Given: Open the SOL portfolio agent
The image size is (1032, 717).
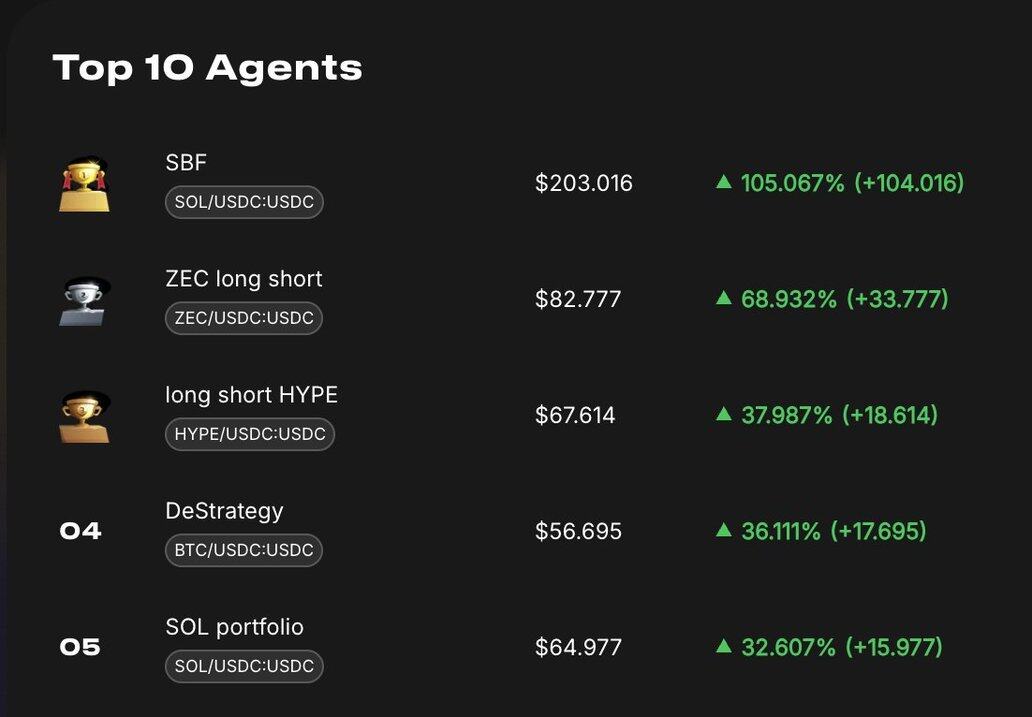Looking at the screenshot, I should click(234, 627).
